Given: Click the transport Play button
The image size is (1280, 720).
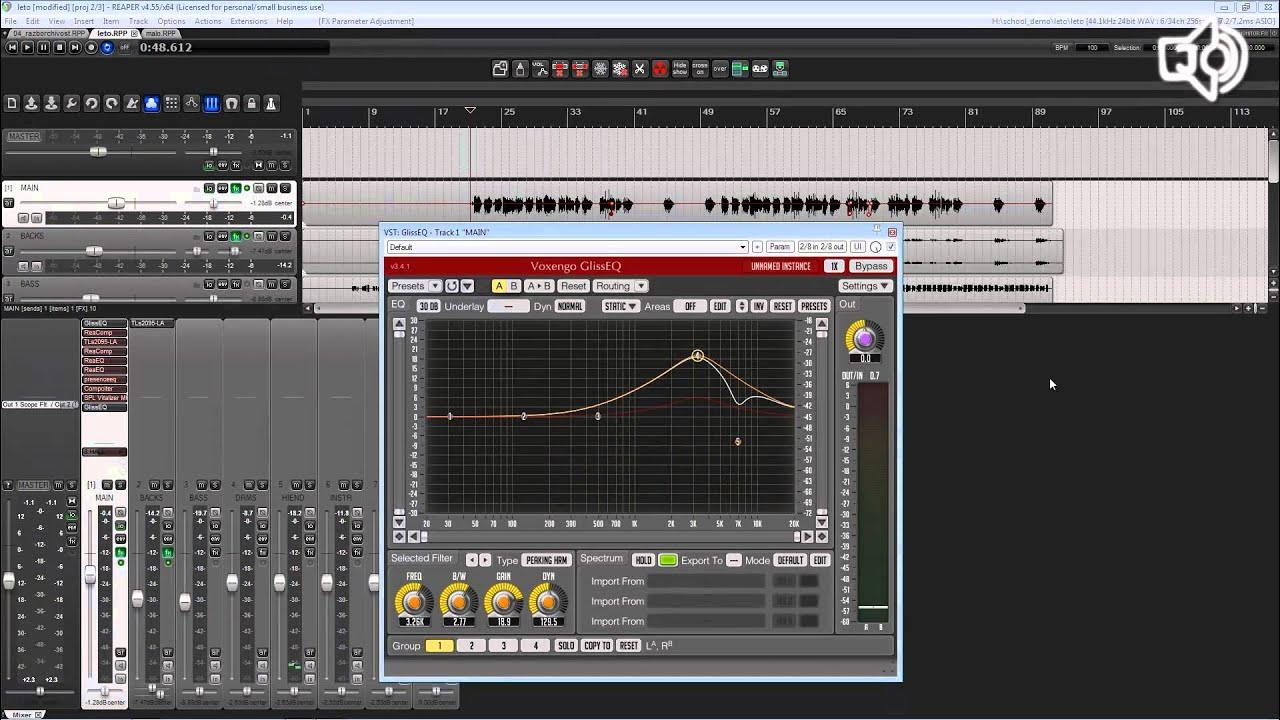Looking at the screenshot, I should [x=27, y=47].
